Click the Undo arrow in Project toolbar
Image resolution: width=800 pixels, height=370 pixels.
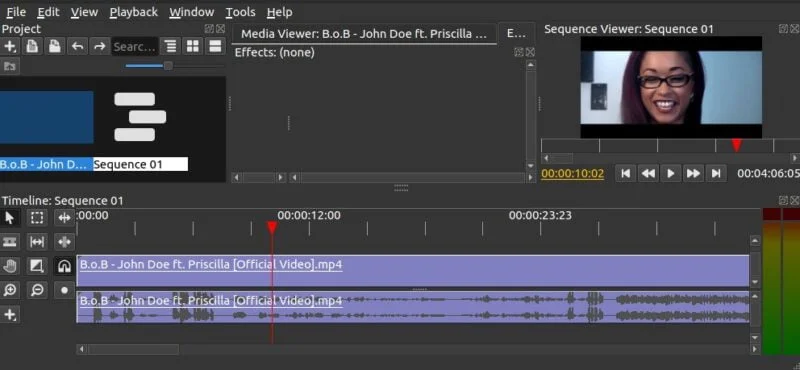click(77, 46)
